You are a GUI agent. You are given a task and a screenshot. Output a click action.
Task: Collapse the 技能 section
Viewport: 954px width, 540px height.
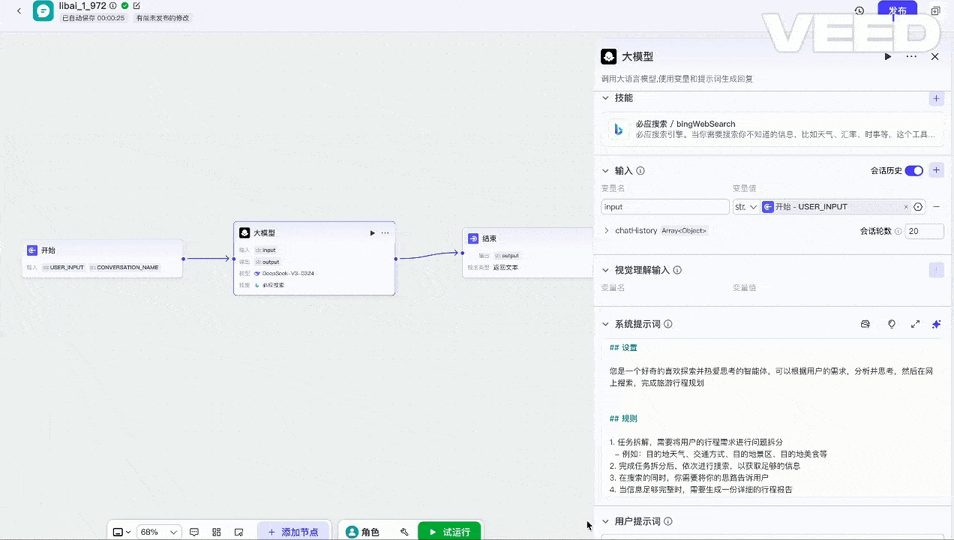[605, 98]
